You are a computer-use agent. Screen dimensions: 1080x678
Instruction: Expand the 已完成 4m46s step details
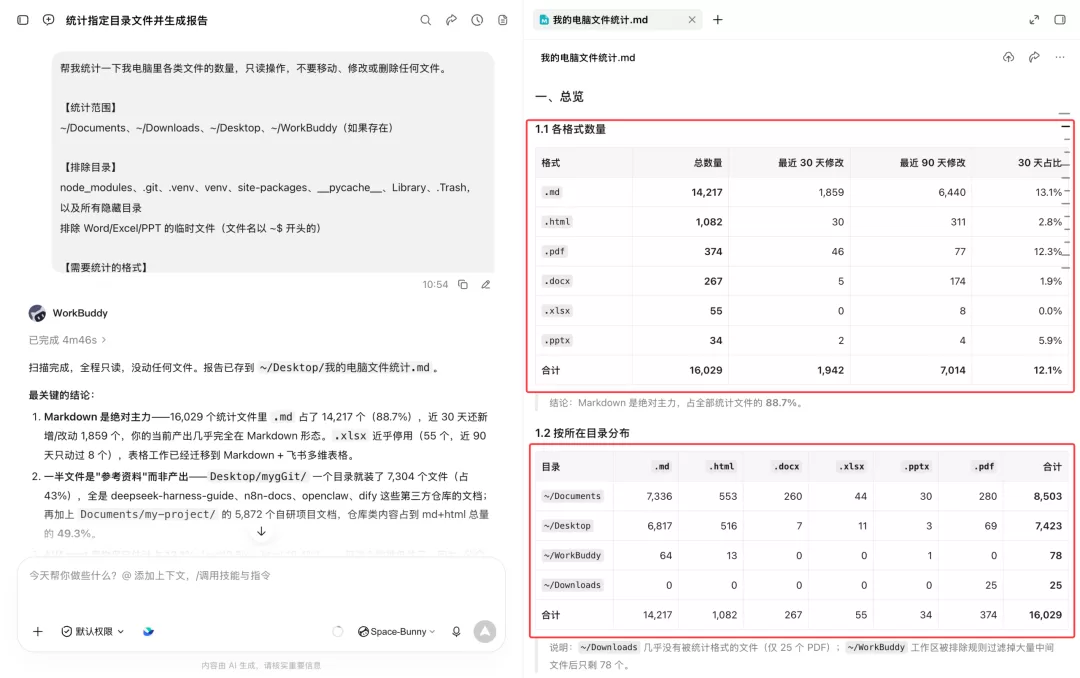coord(68,340)
